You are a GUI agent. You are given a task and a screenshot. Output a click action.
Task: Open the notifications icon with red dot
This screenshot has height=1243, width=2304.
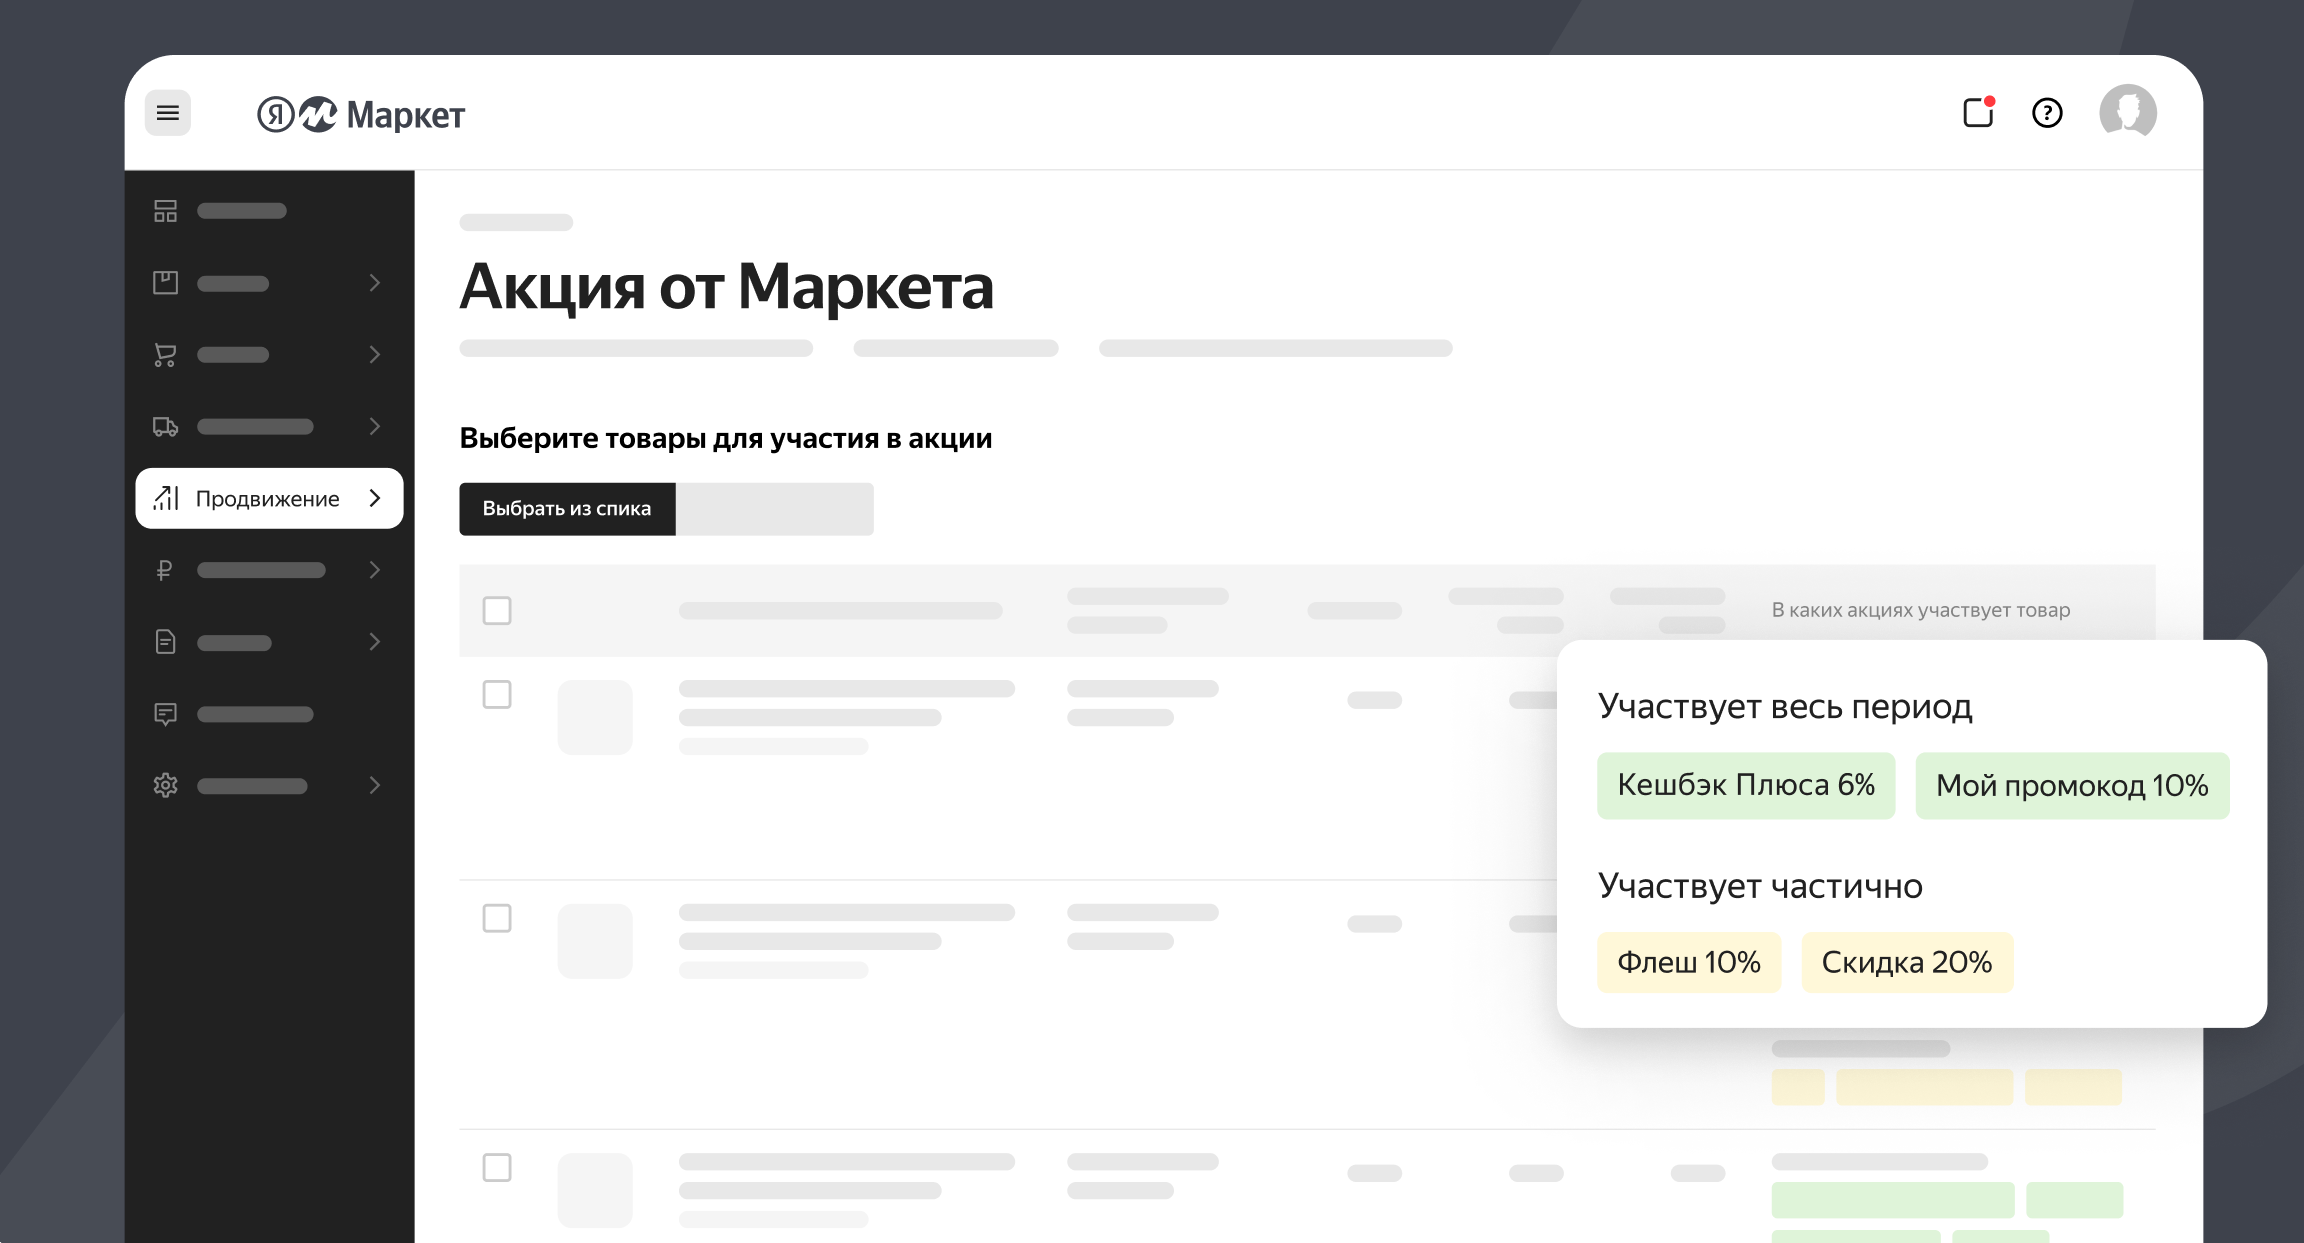click(x=1978, y=112)
